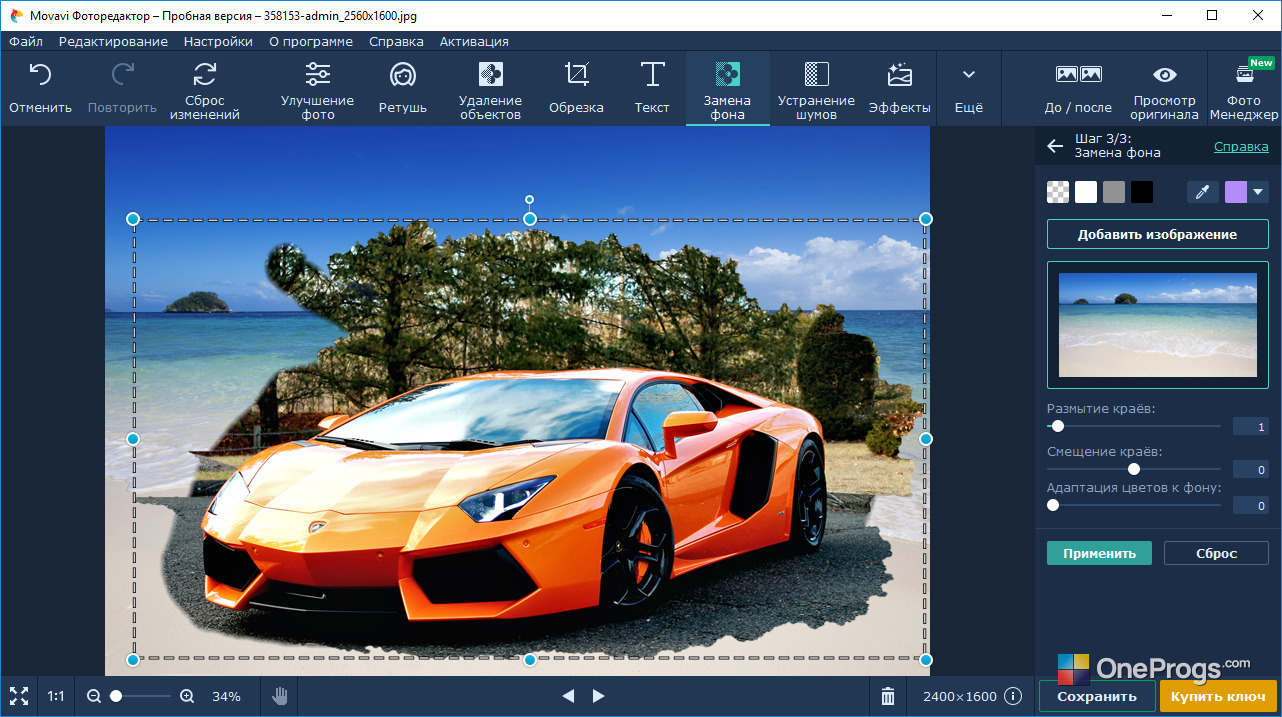The height and width of the screenshot is (717, 1282).
Task: Pick color with the eyedropper
Action: 1203,192
